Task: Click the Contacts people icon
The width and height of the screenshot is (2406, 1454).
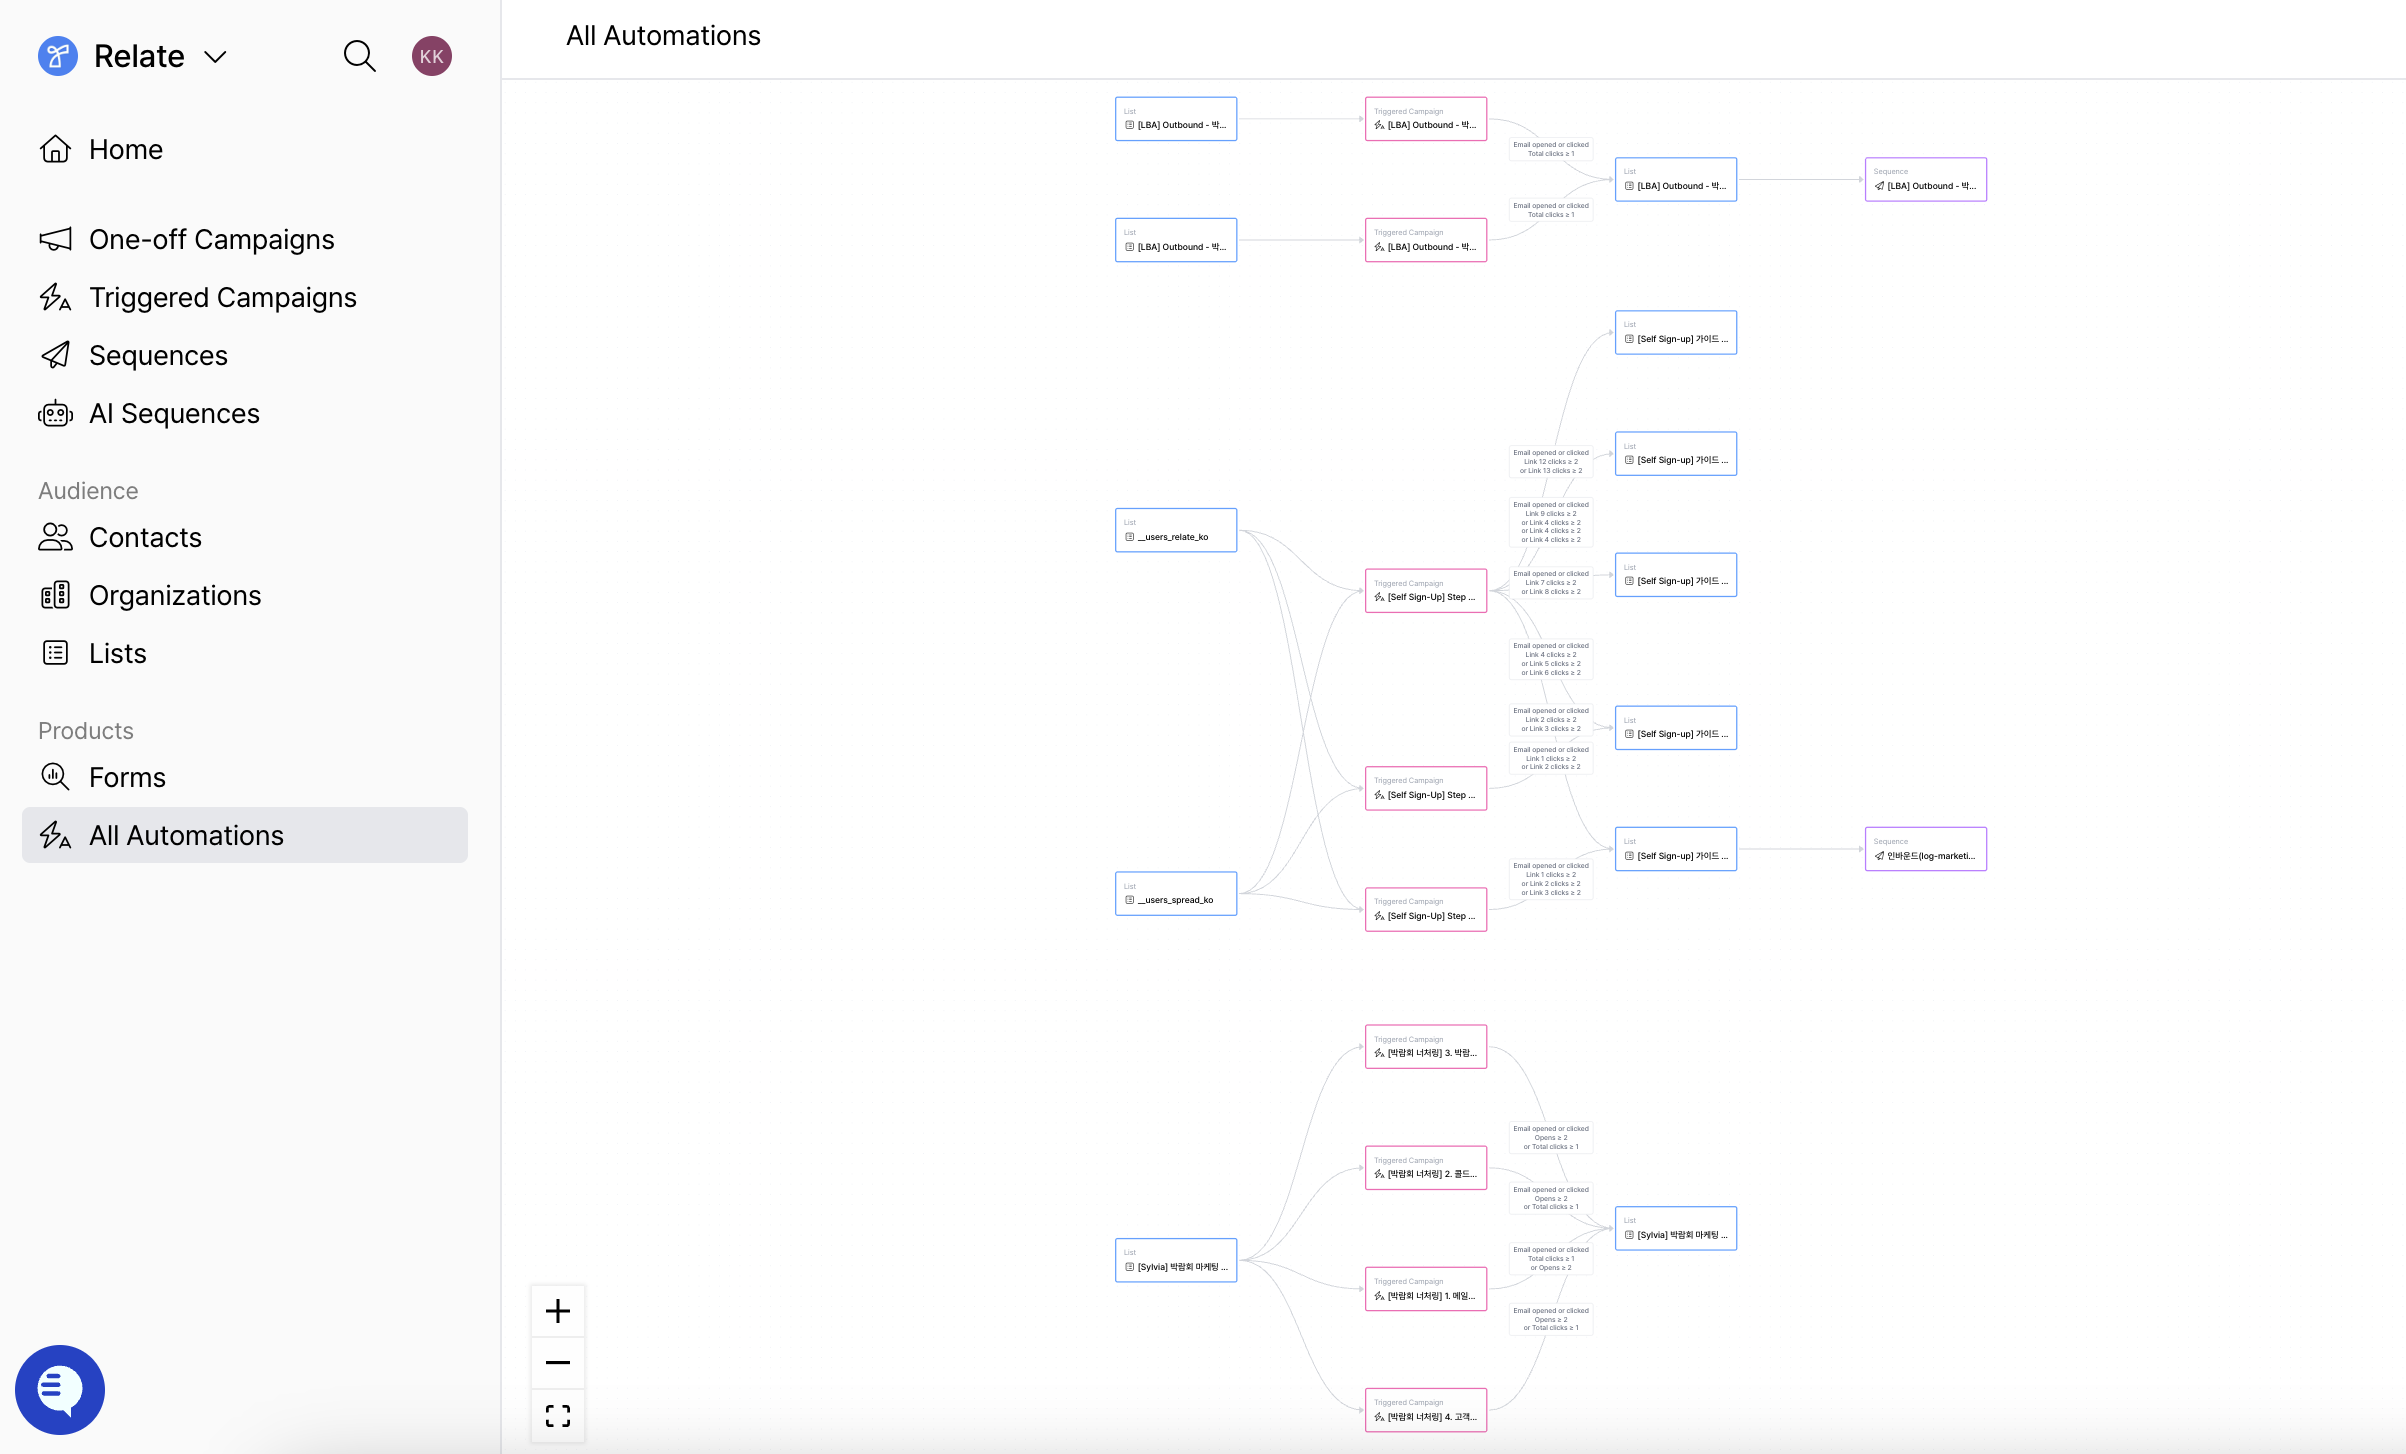Action: tap(57, 537)
